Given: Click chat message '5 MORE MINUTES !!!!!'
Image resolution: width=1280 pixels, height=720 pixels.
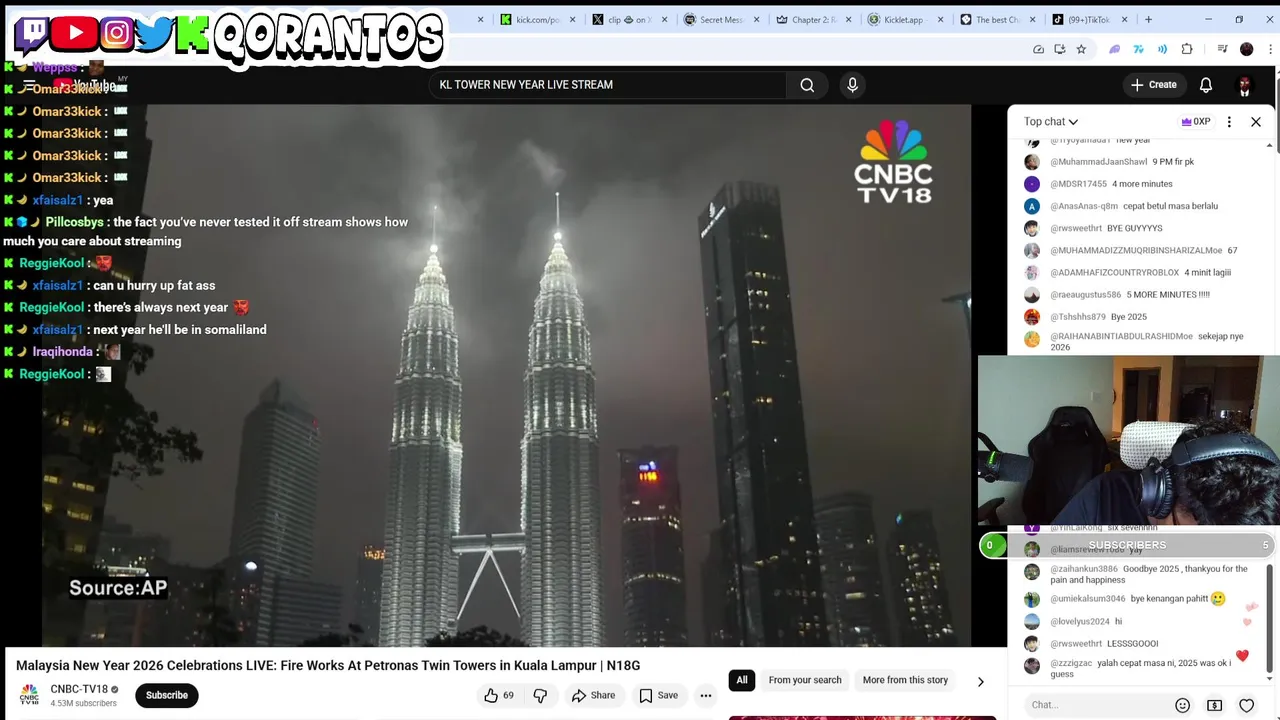Looking at the screenshot, I should pos(1168,295).
